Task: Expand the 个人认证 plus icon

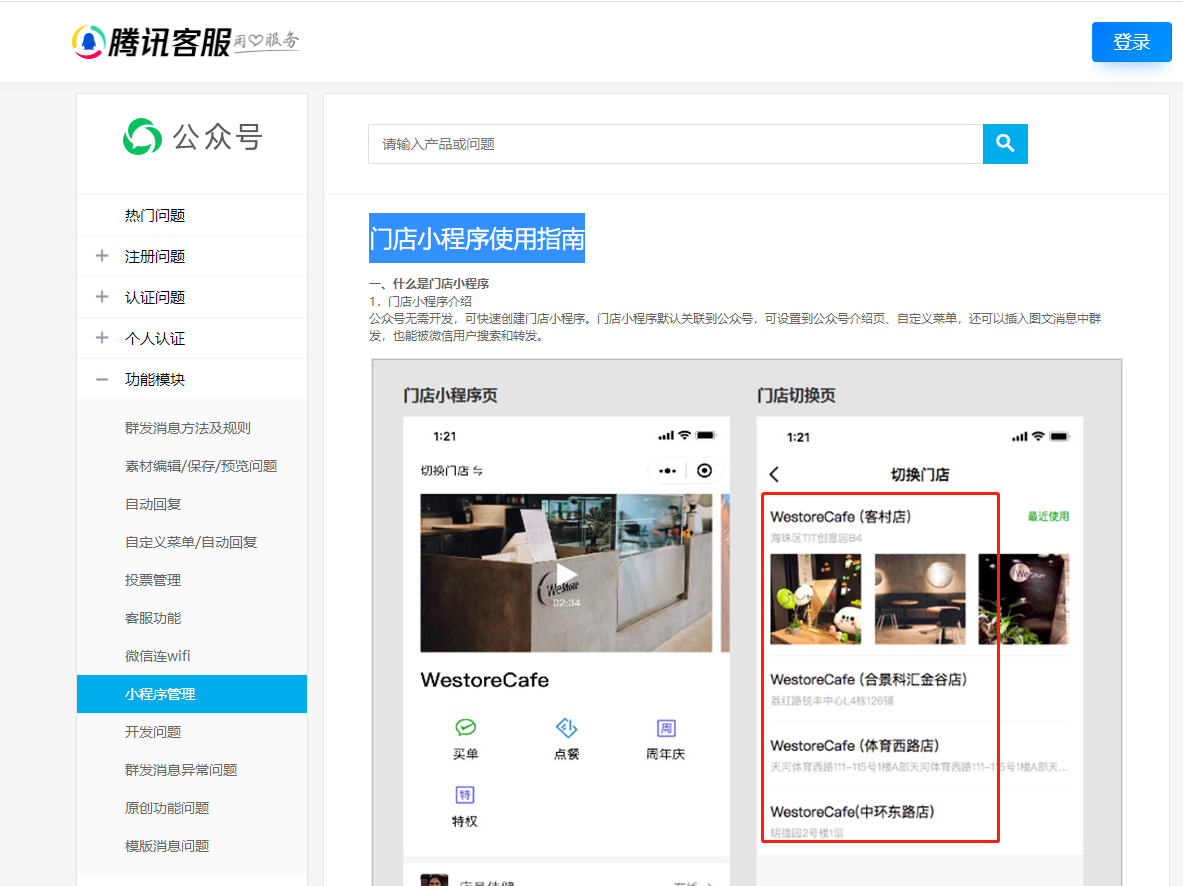Action: [x=102, y=337]
